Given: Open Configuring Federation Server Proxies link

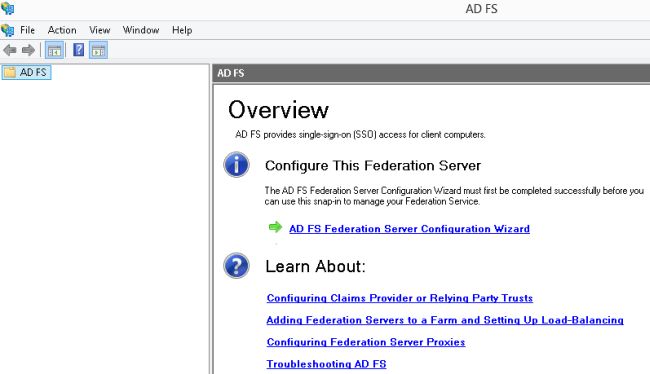Looking at the screenshot, I should tap(366, 342).
